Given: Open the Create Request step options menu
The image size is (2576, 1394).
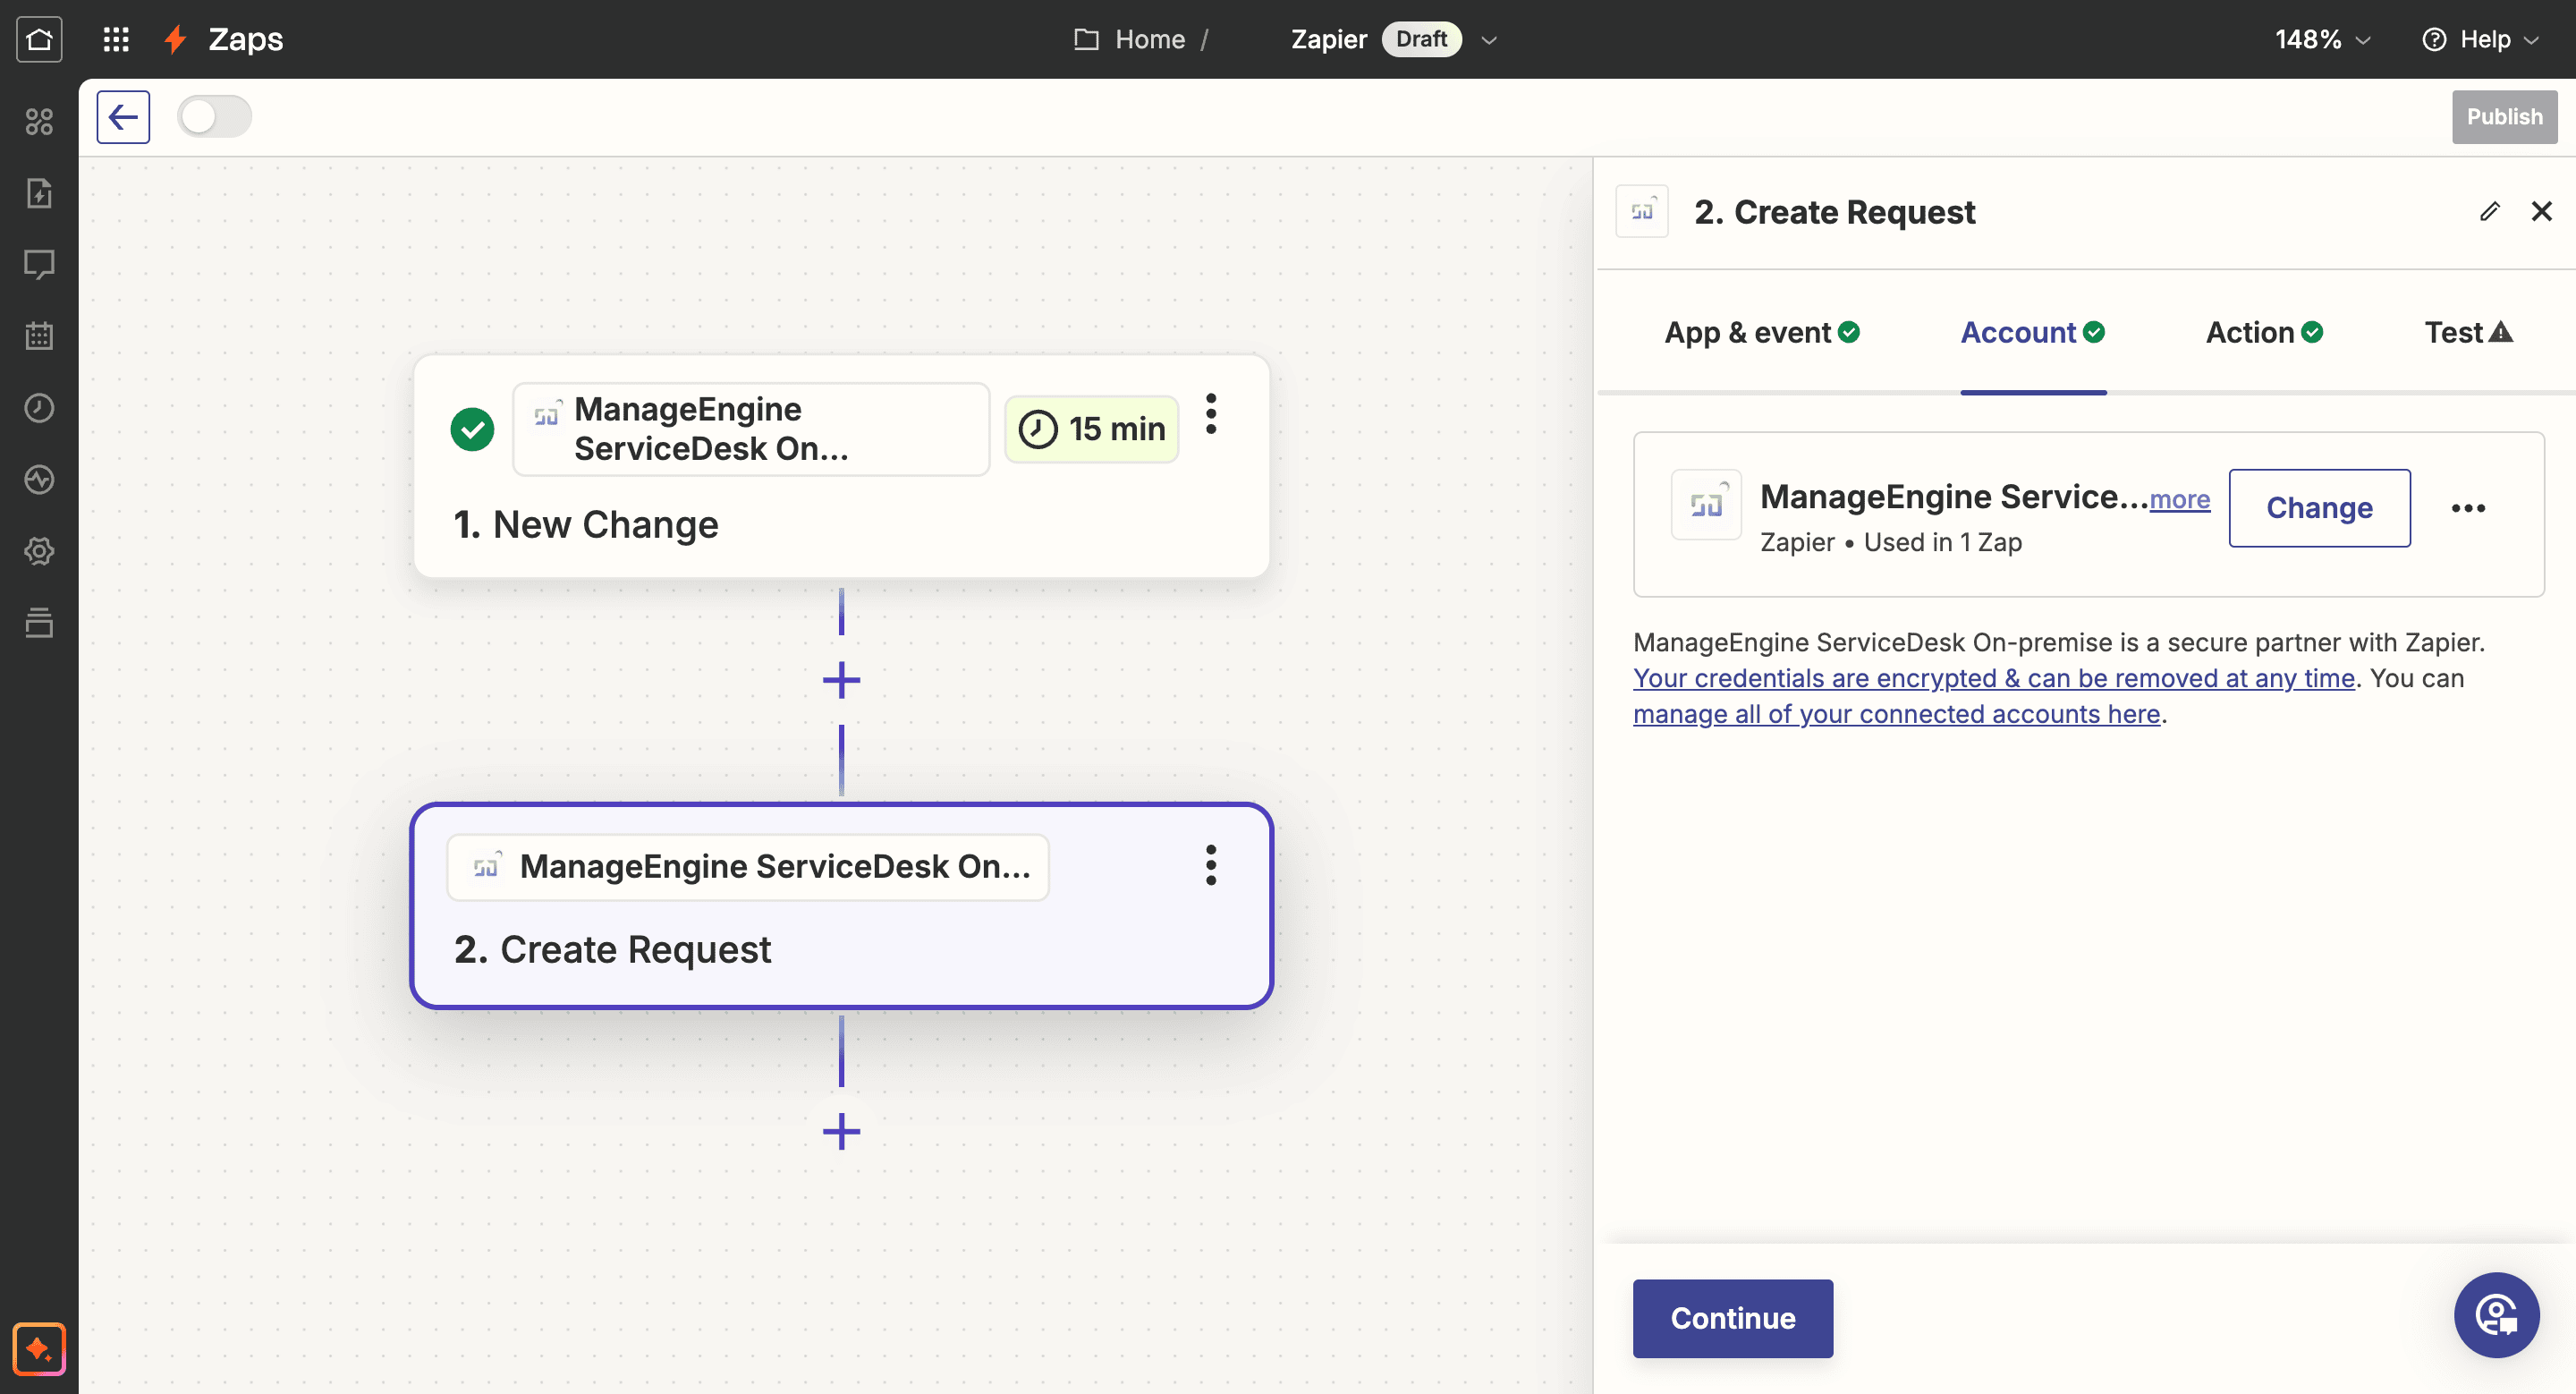Looking at the screenshot, I should [x=1211, y=865].
